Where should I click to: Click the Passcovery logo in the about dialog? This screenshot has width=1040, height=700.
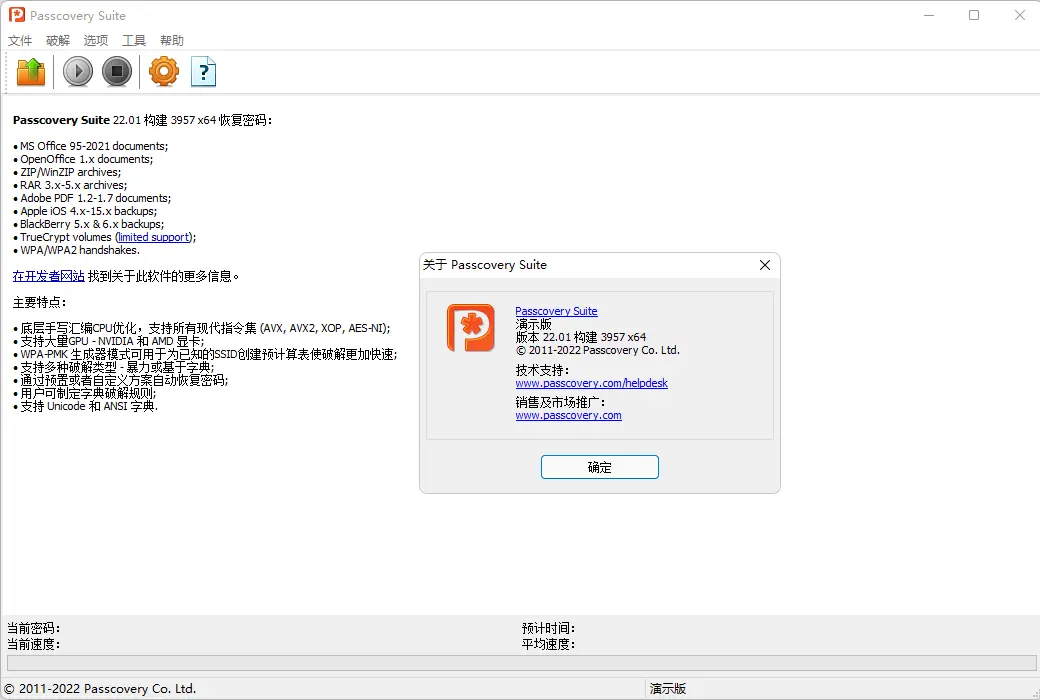470,328
